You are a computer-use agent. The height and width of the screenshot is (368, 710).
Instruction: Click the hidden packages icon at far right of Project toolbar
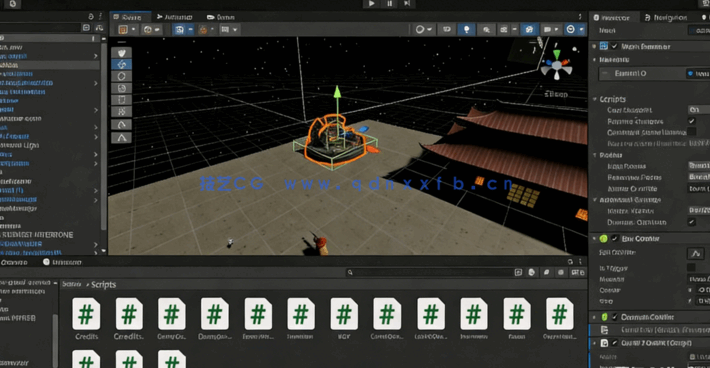tap(578, 272)
